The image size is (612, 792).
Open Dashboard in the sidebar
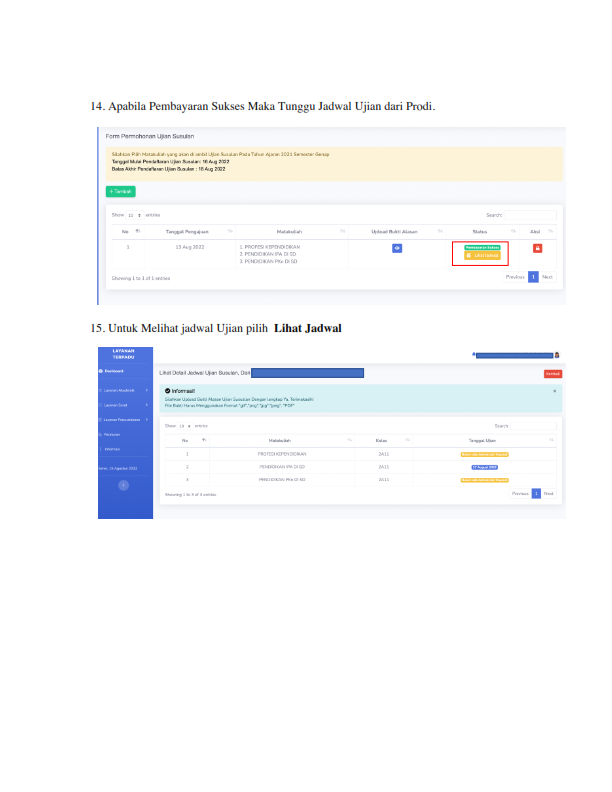112,371
